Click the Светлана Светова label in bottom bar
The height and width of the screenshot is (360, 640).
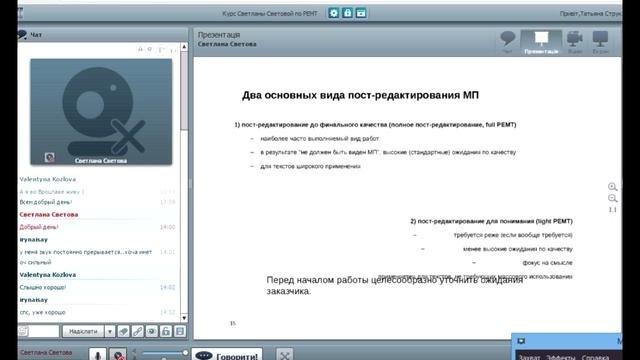click(46, 353)
